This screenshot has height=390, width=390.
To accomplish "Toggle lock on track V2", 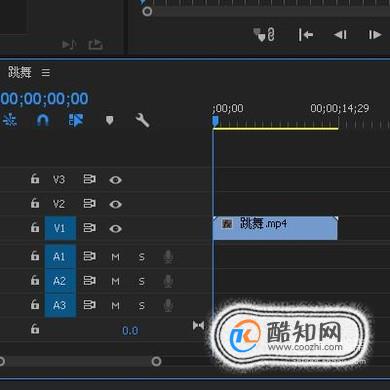I will coord(35,203).
